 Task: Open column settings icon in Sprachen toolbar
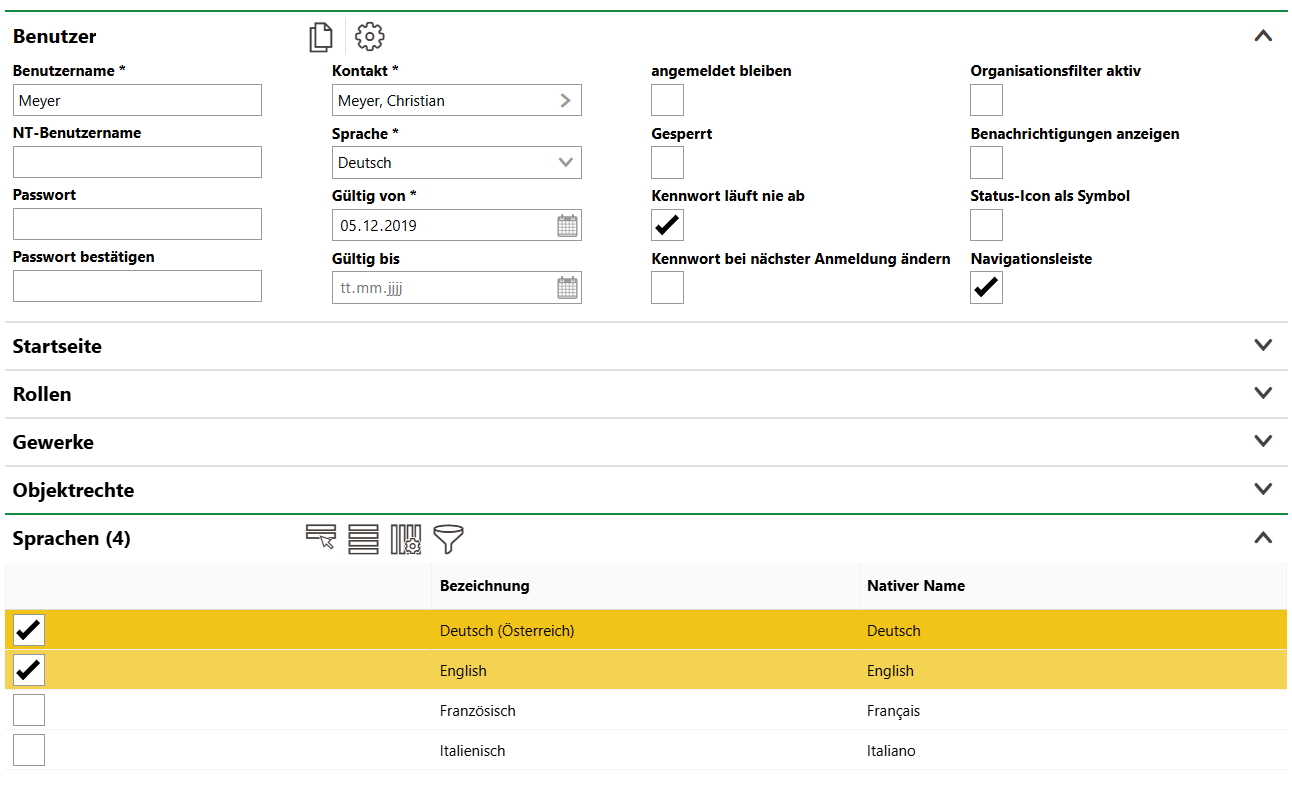tap(406, 539)
